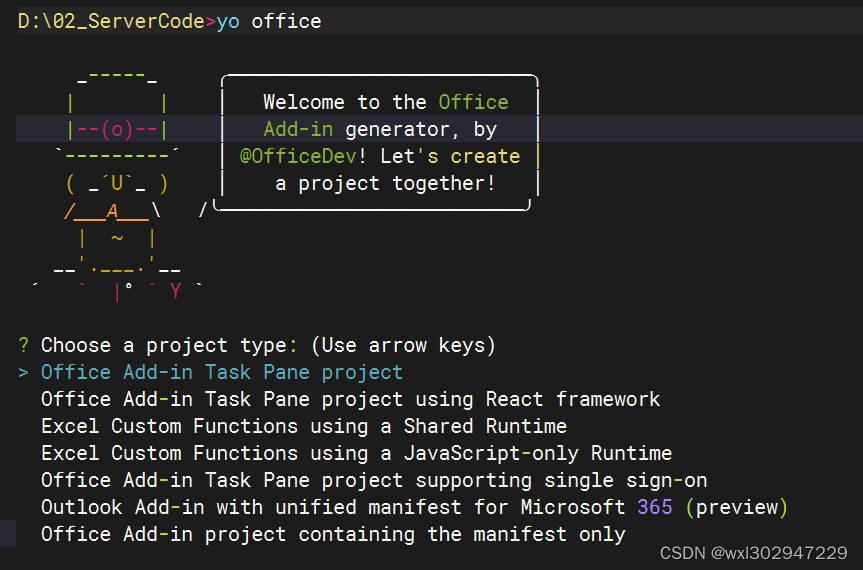This screenshot has width=863, height=570.
Task: Click the 'yo office' command text
Action: 269,21
